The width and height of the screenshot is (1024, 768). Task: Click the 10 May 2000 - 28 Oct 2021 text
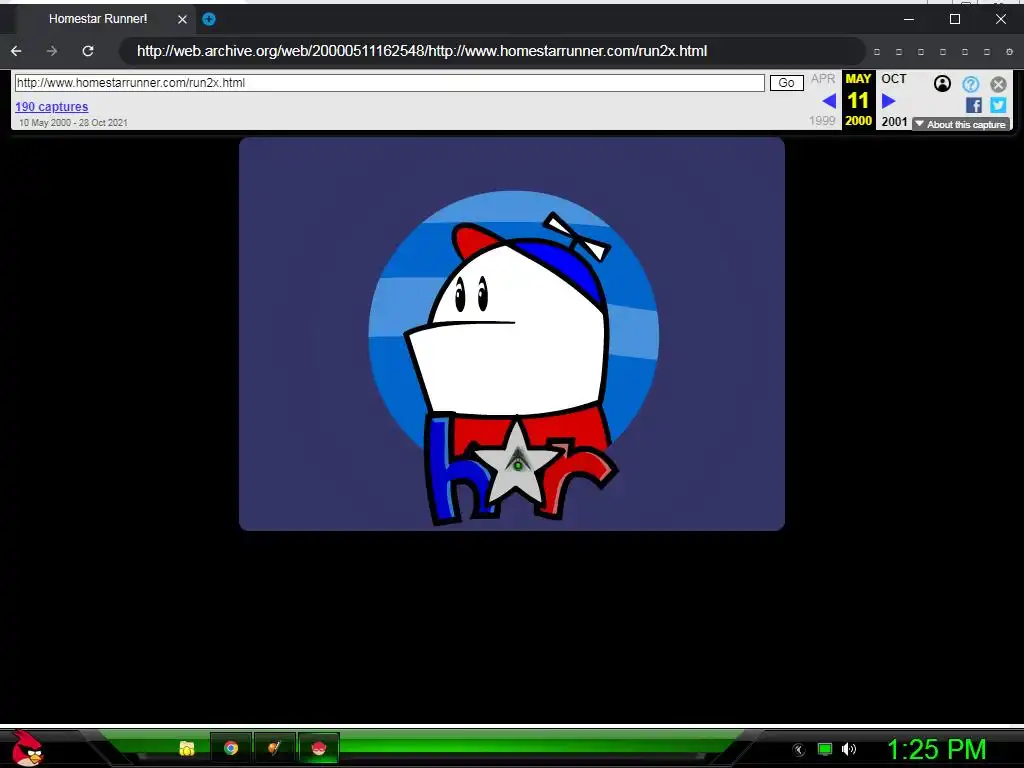73,123
